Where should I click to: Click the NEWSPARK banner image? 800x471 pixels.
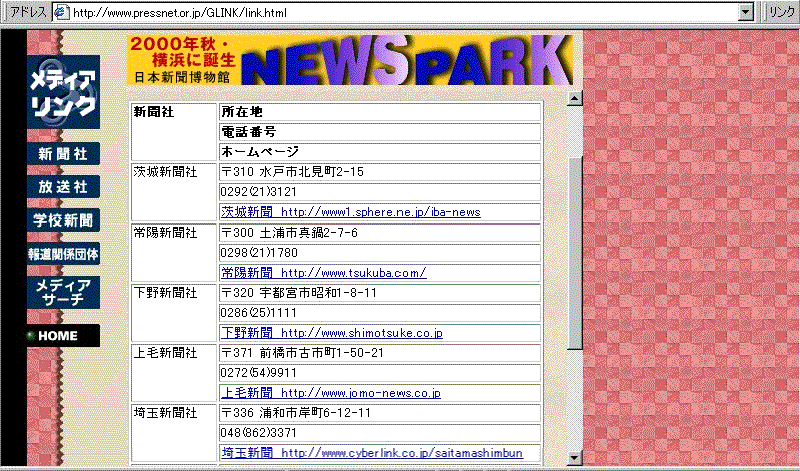[350, 60]
